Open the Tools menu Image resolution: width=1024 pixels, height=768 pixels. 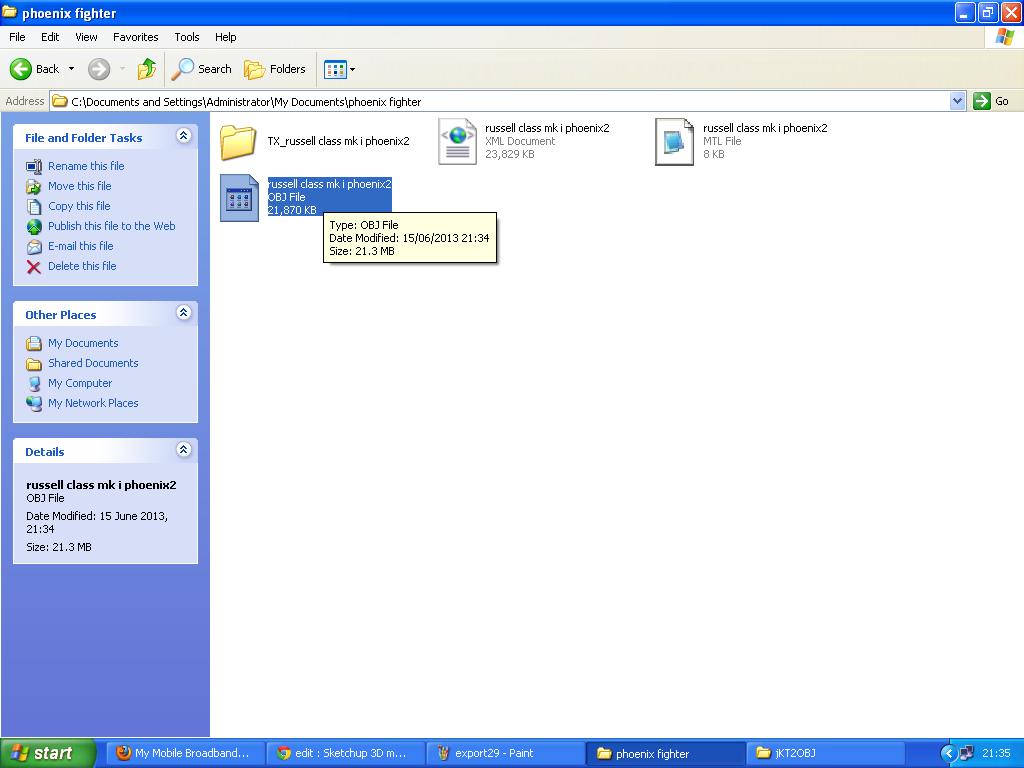pyautogui.click(x=187, y=37)
